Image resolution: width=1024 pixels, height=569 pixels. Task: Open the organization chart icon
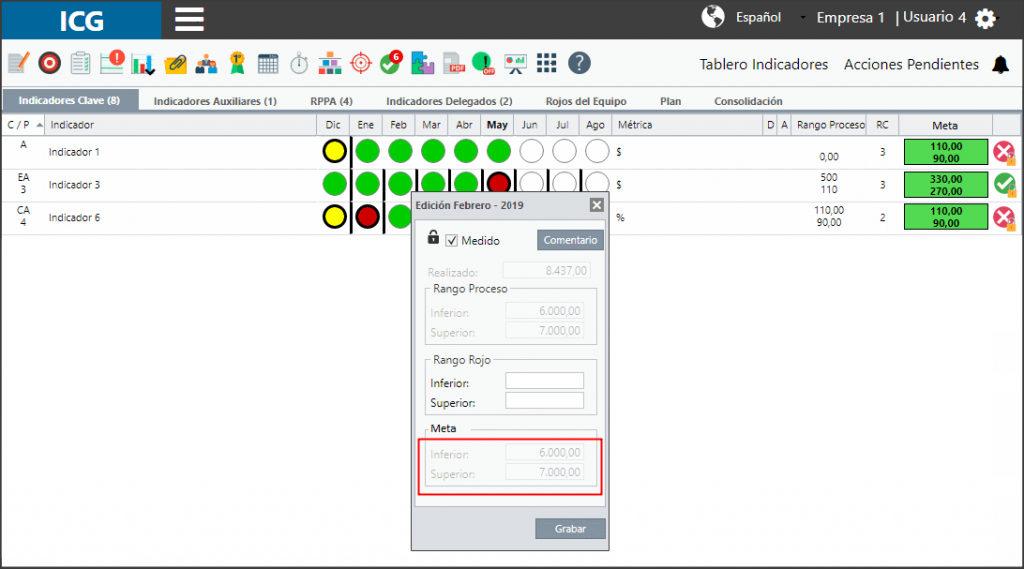coord(330,64)
